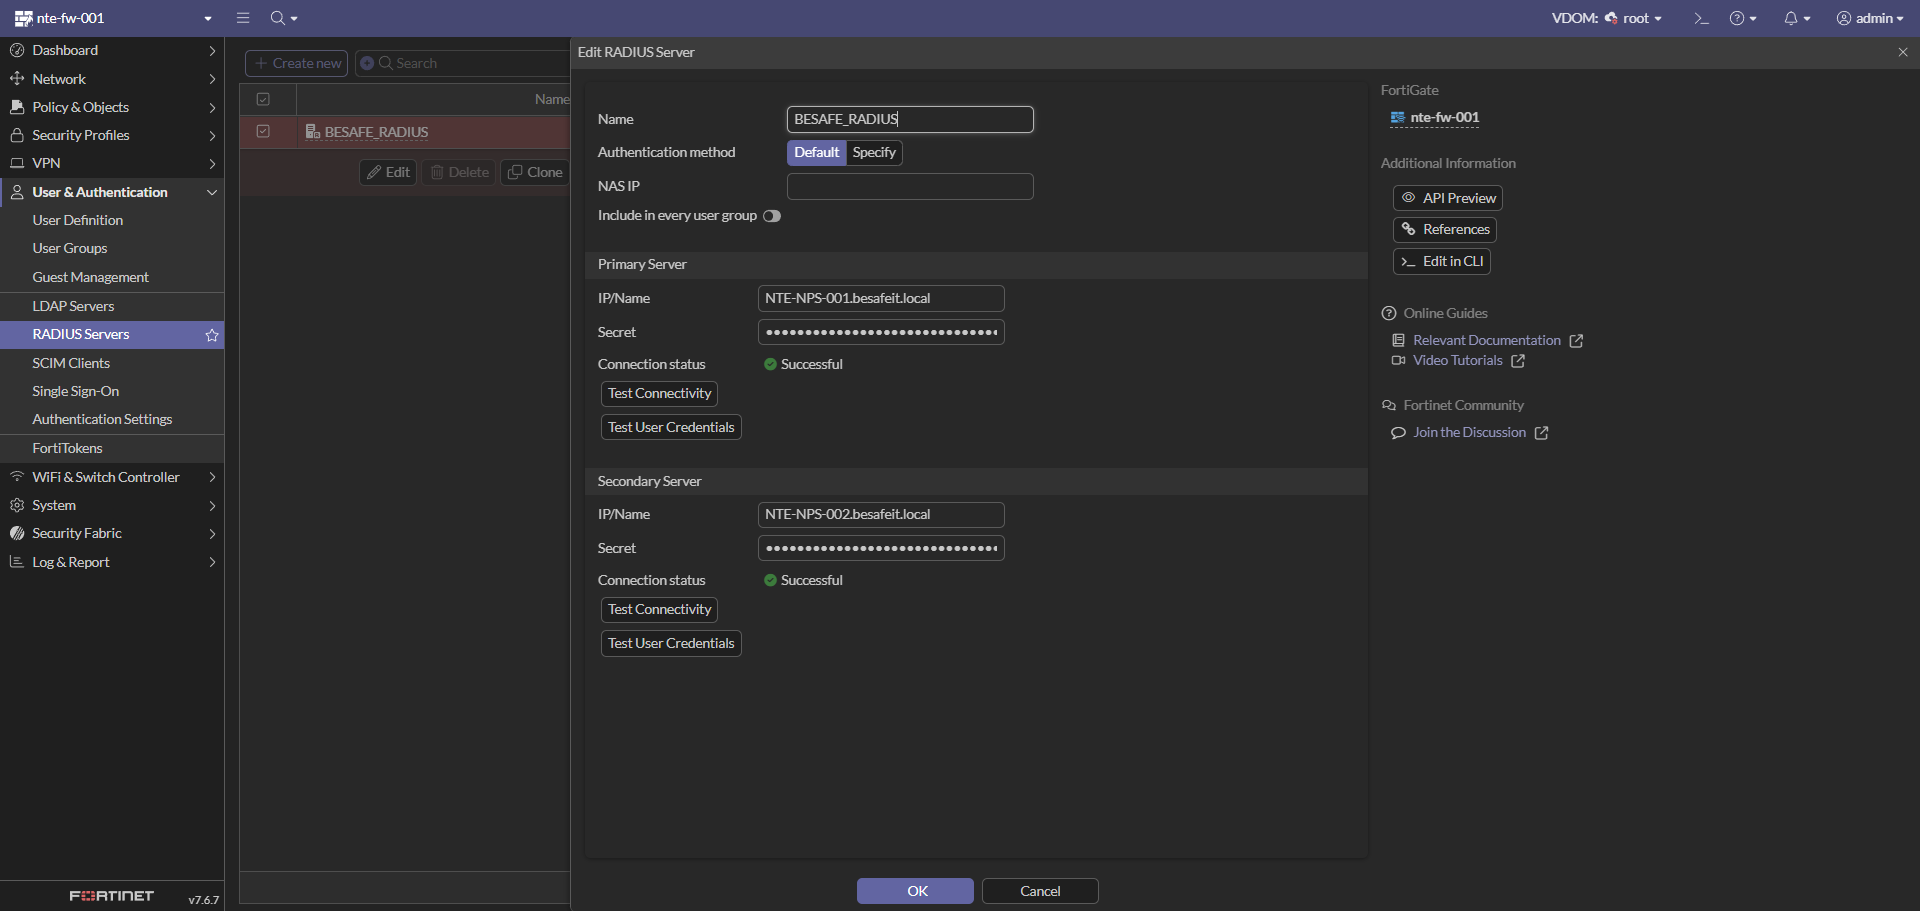Click Create new button
The width and height of the screenshot is (1920, 911).
[x=296, y=63]
